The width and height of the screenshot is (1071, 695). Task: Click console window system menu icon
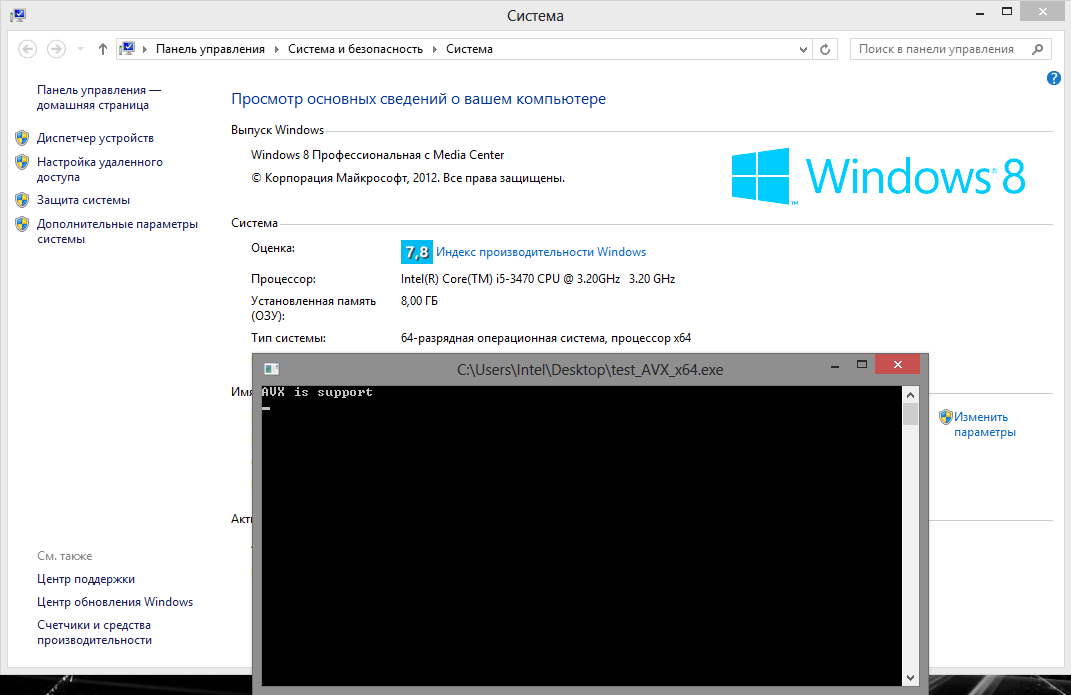(271, 369)
